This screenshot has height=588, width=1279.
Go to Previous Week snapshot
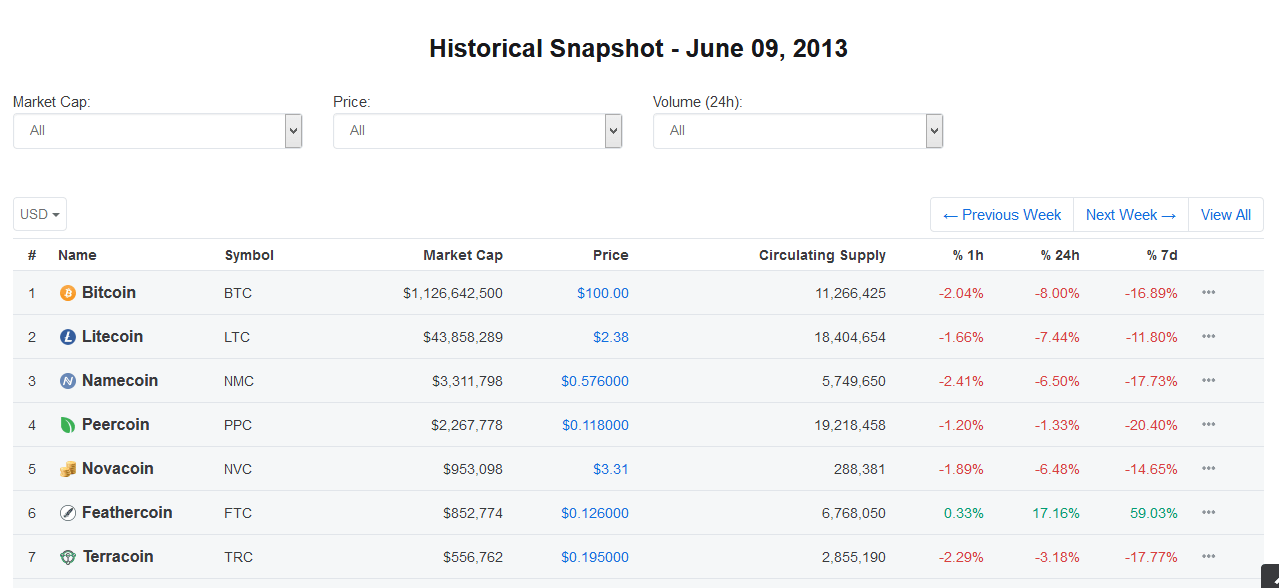(1001, 215)
